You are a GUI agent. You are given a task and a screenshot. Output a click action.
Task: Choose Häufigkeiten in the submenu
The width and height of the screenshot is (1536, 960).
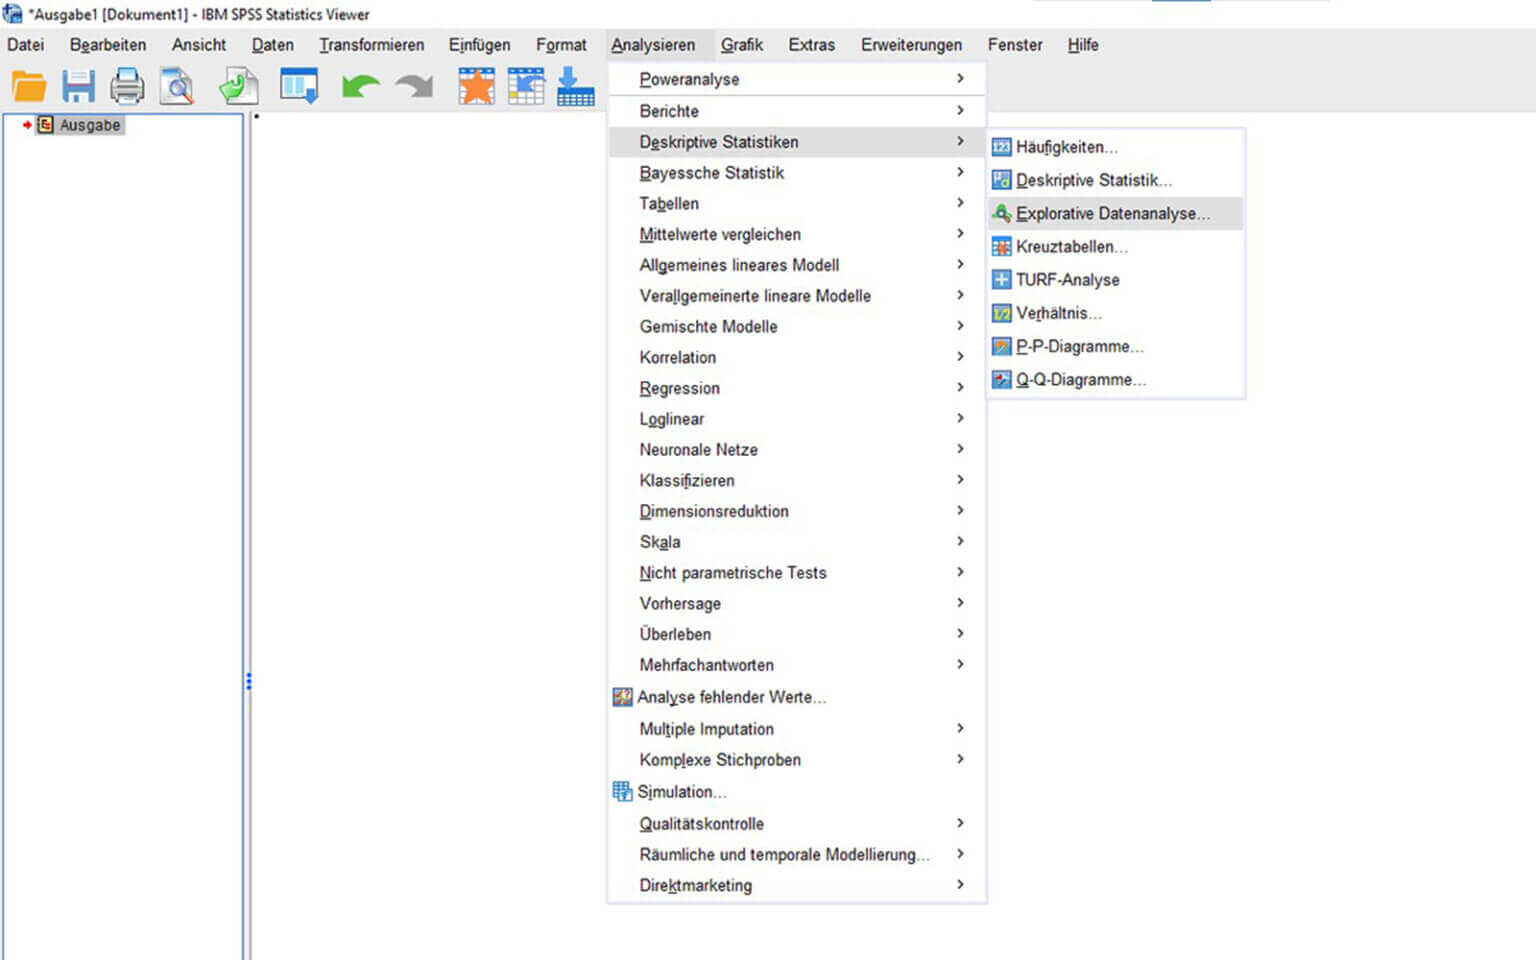pyautogui.click(x=1066, y=147)
